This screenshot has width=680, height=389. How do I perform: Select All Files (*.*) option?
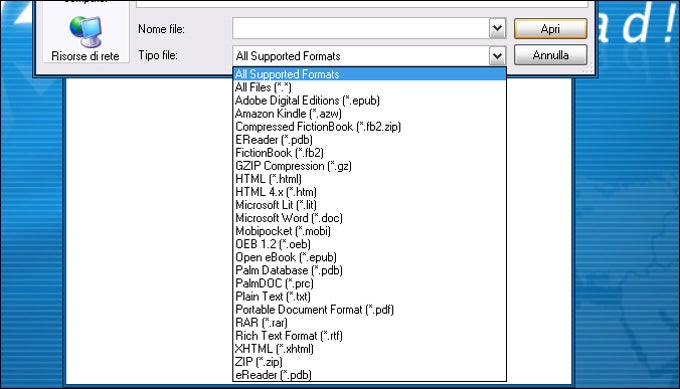point(369,87)
